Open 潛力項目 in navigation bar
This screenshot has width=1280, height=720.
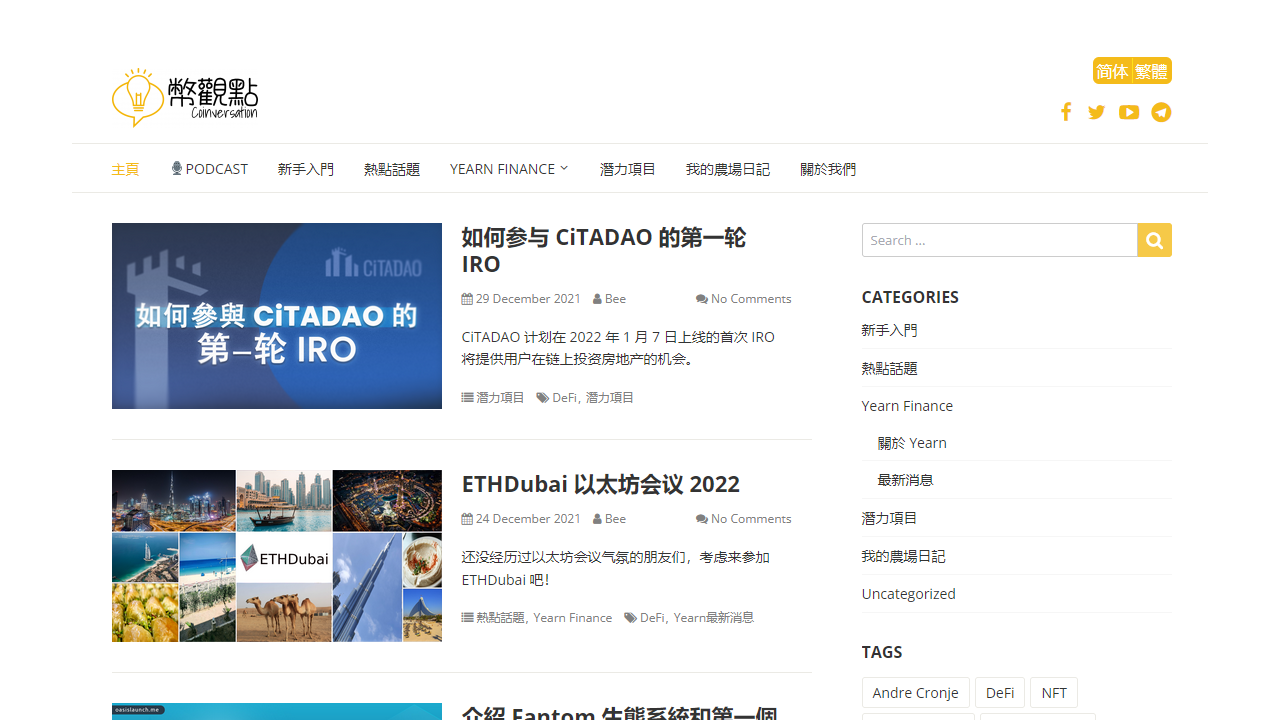point(628,169)
